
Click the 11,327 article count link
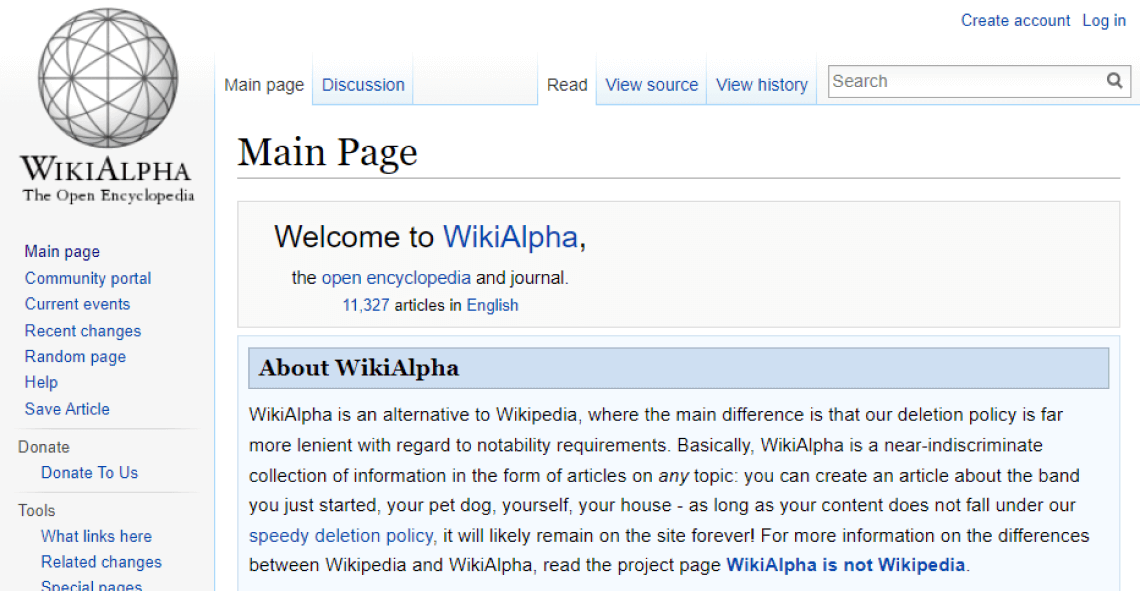pos(366,305)
